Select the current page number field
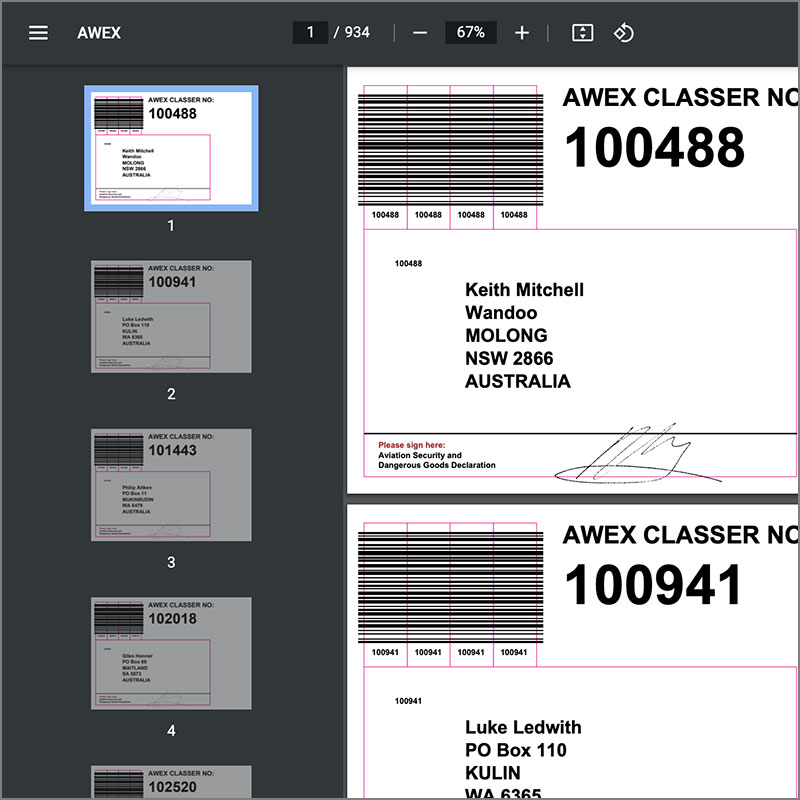The width and height of the screenshot is (800, 800). tap(311, 33)
